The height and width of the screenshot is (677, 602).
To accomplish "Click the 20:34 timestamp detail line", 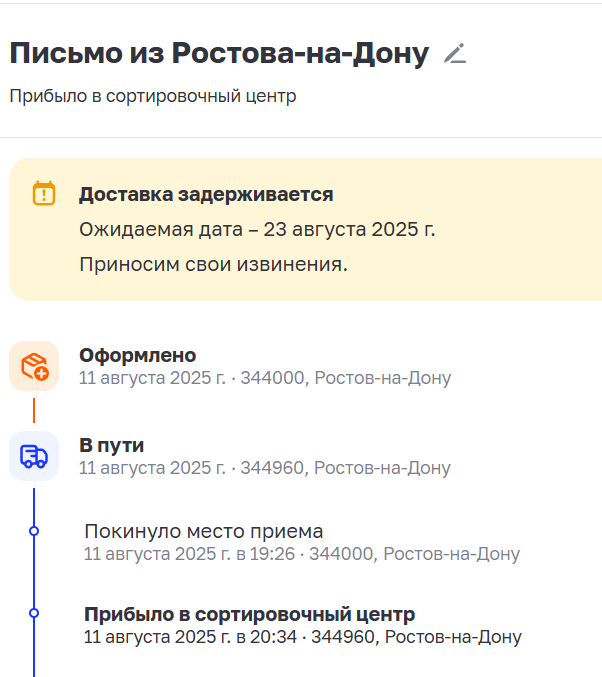I will tap(302, 637).
